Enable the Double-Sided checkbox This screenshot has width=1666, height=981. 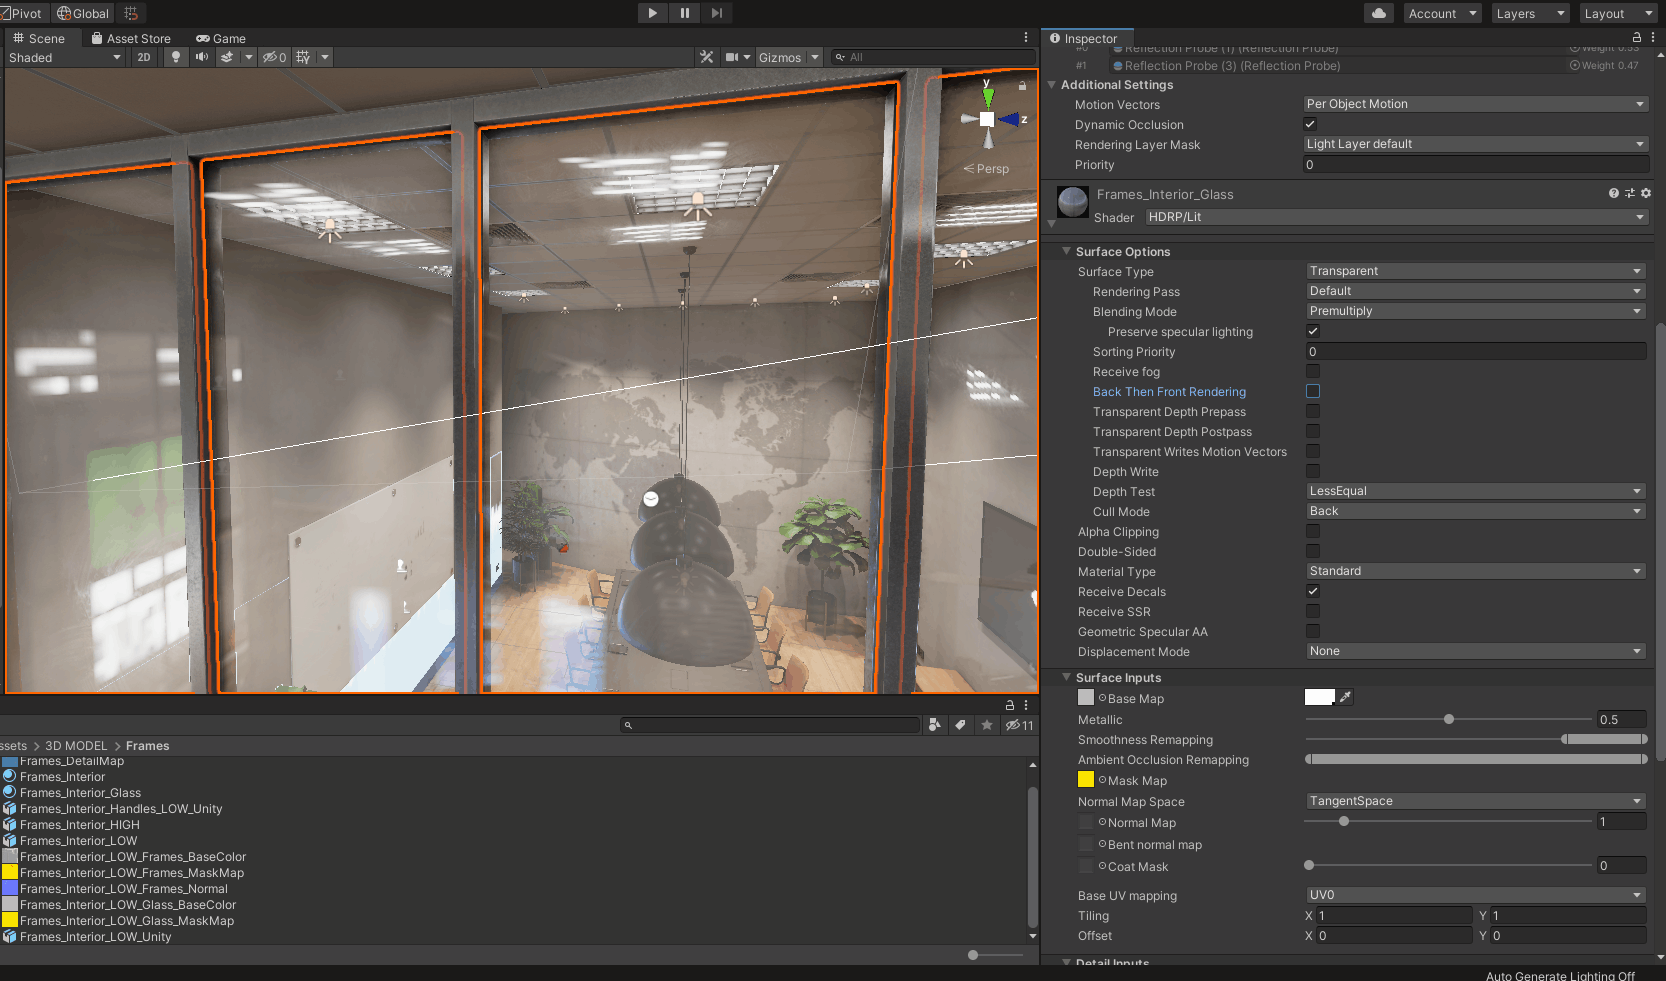[1313, 551]
